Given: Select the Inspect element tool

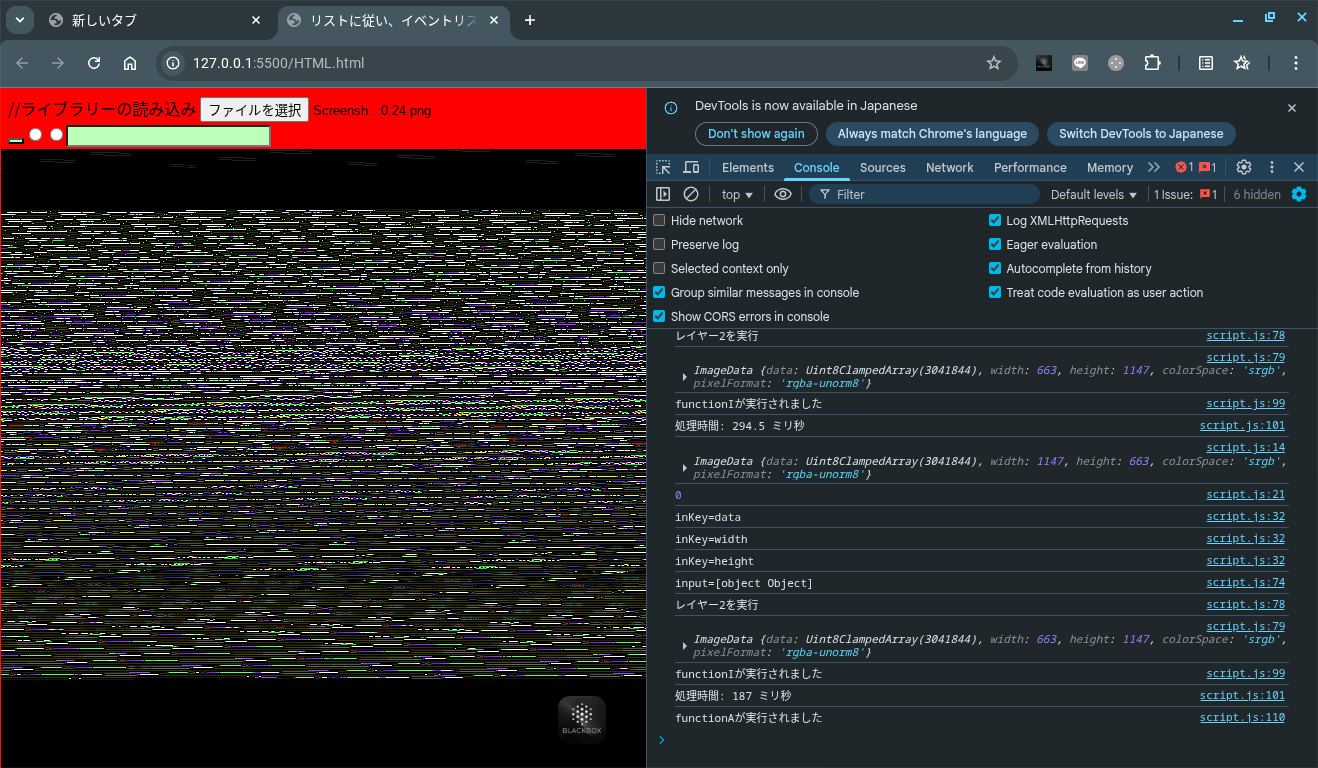Looking at the screenshot, I should pyautogui.click(x=662, y=167).
